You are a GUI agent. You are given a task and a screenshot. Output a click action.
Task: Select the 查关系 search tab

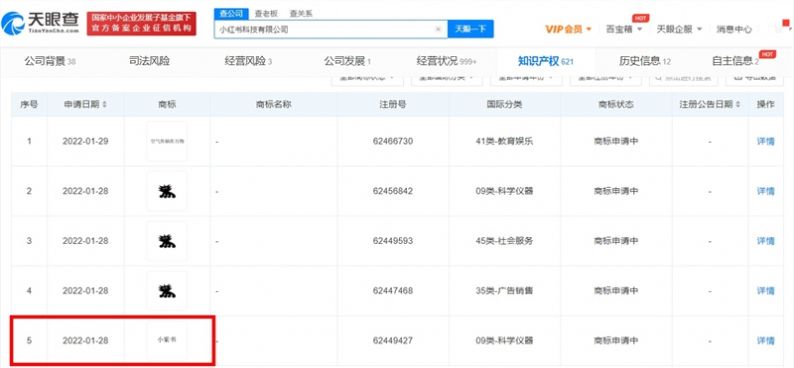(x=301, y=14)
